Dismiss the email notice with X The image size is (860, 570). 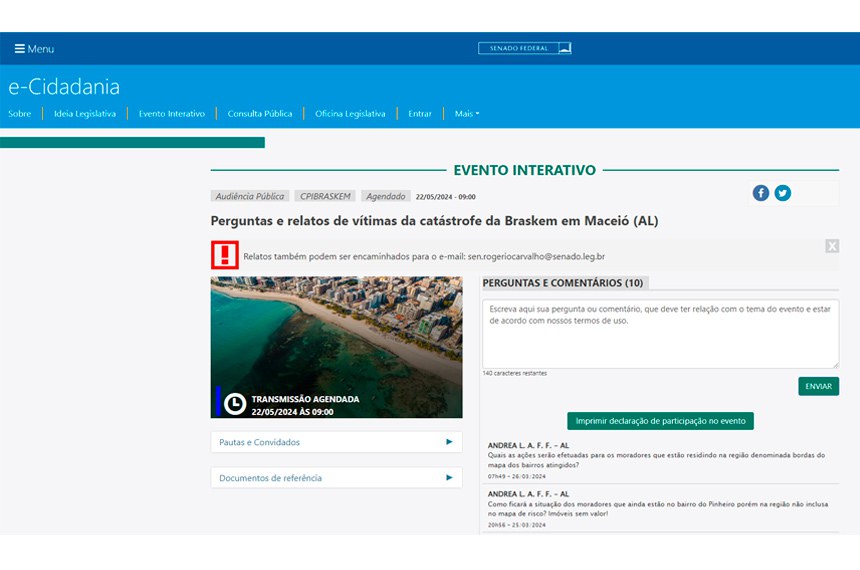[832, 246]
